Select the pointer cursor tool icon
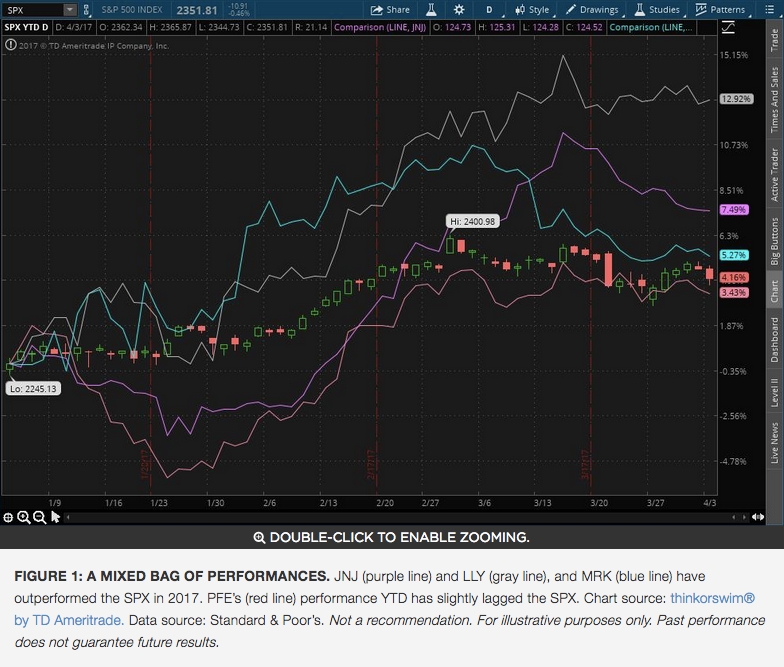 click(56, 517)
